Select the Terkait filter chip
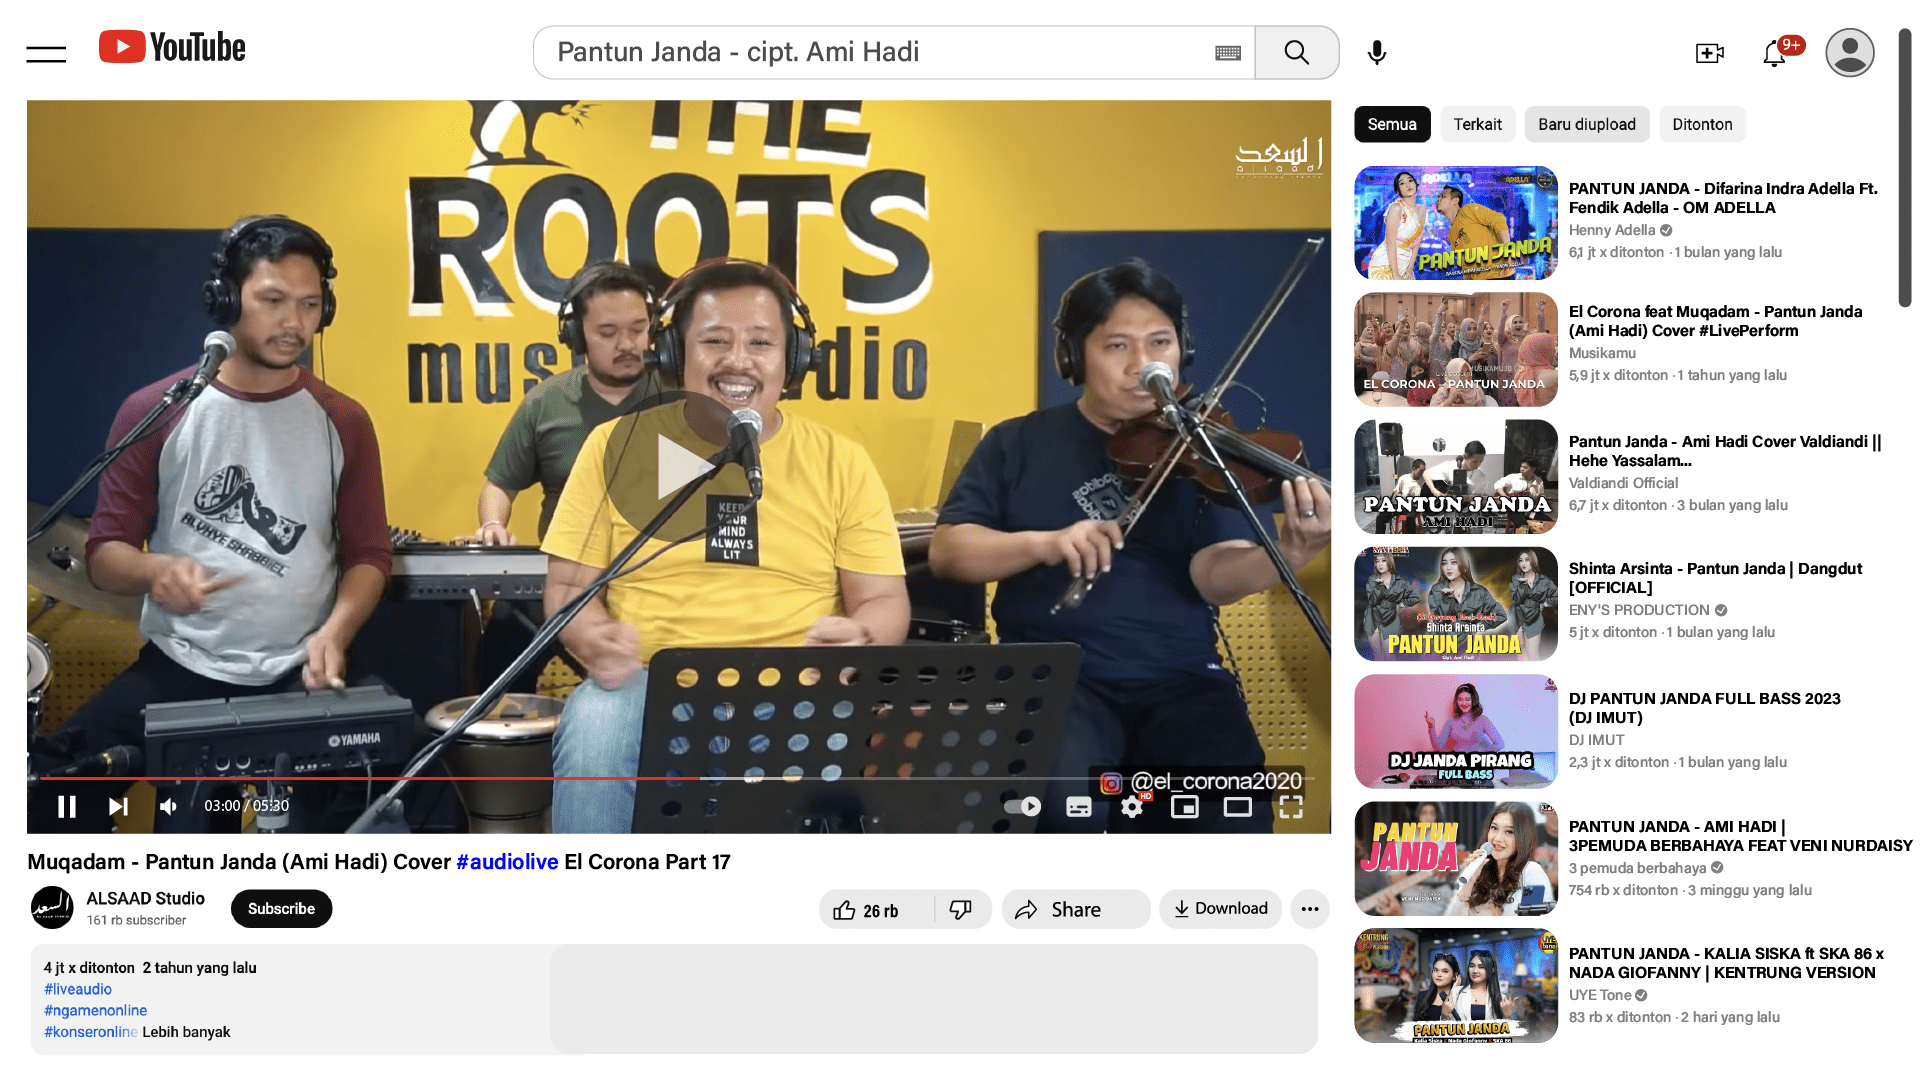Image resolution: width=1920 pixels, height=1080 pixels. 1477,125
